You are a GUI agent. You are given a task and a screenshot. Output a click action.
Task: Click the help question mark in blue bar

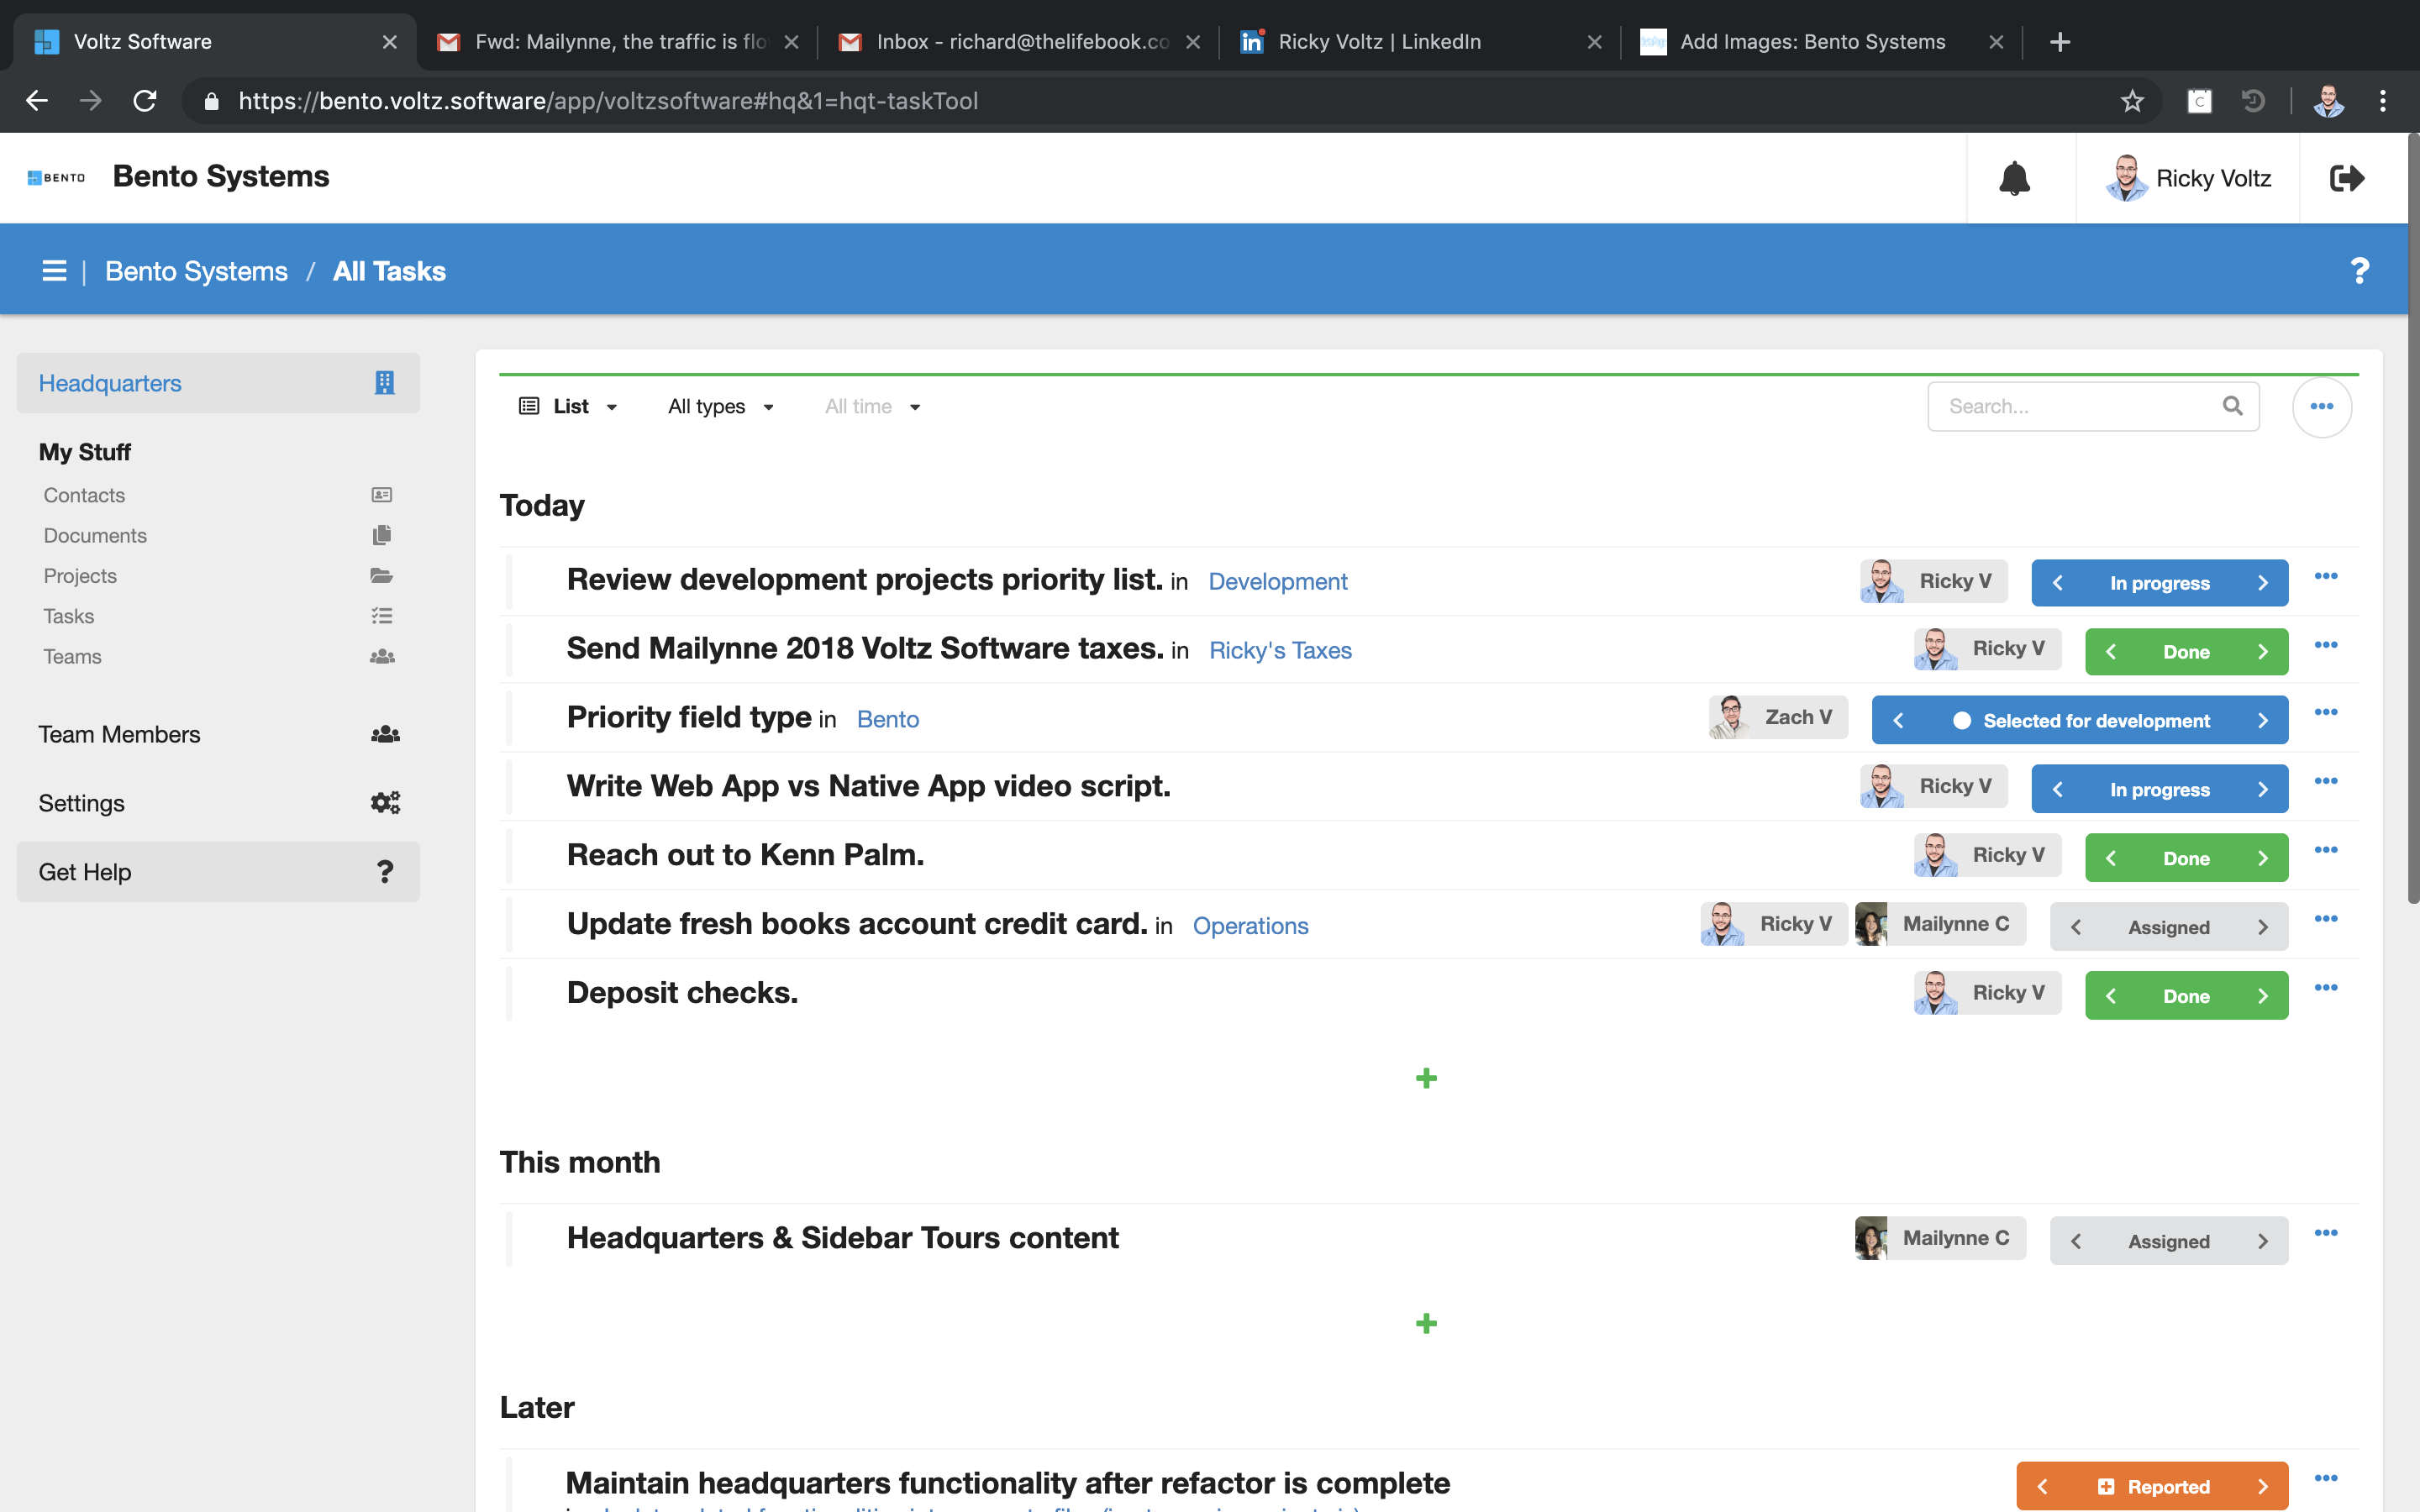point(2359,271)
